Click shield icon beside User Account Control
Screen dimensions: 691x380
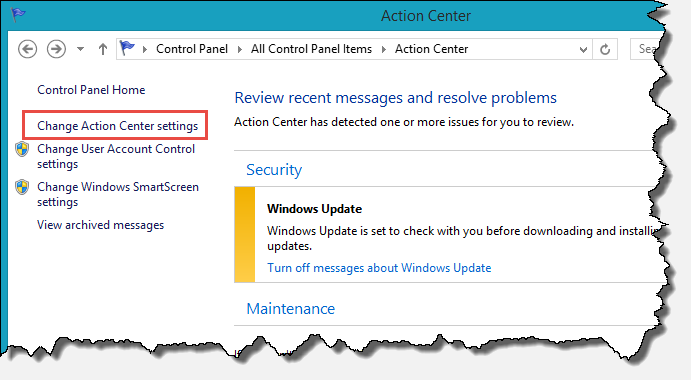(x=22, y=149)
